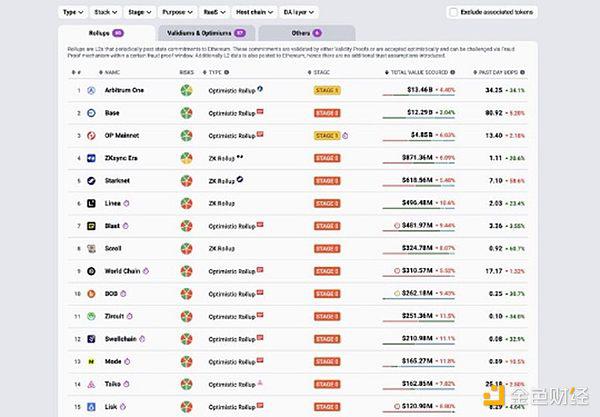Click the Swellchain logo icon
The width and height of the screenshot is (600, 417).
[91, 339]
